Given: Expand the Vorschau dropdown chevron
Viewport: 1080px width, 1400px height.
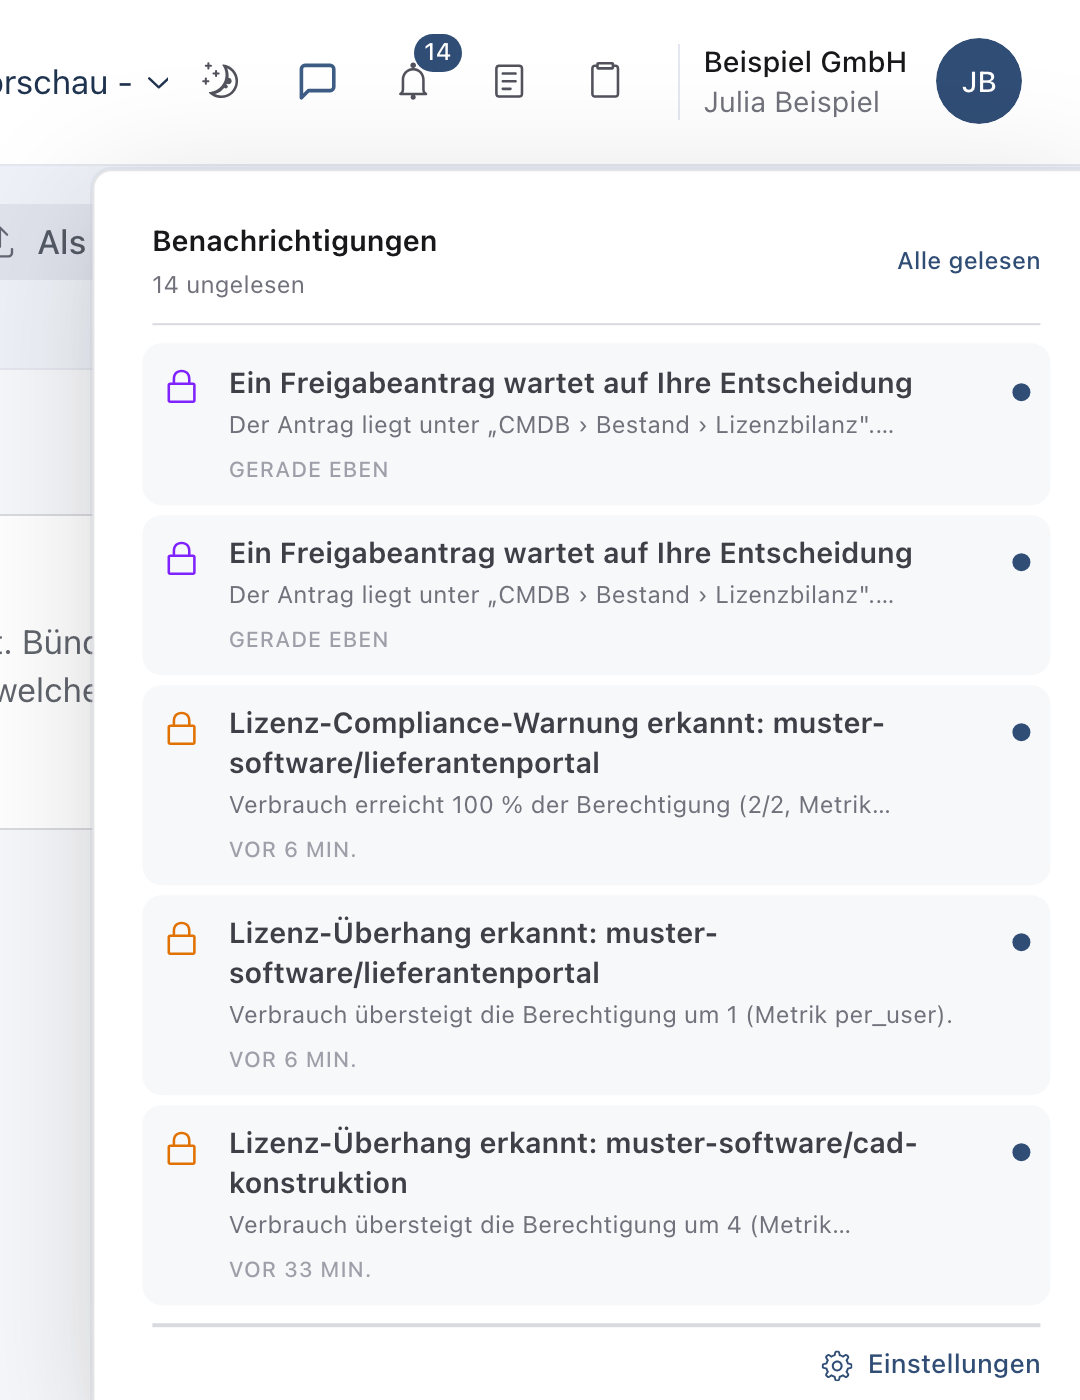Looking at the screenshot, I should point(158,82).
